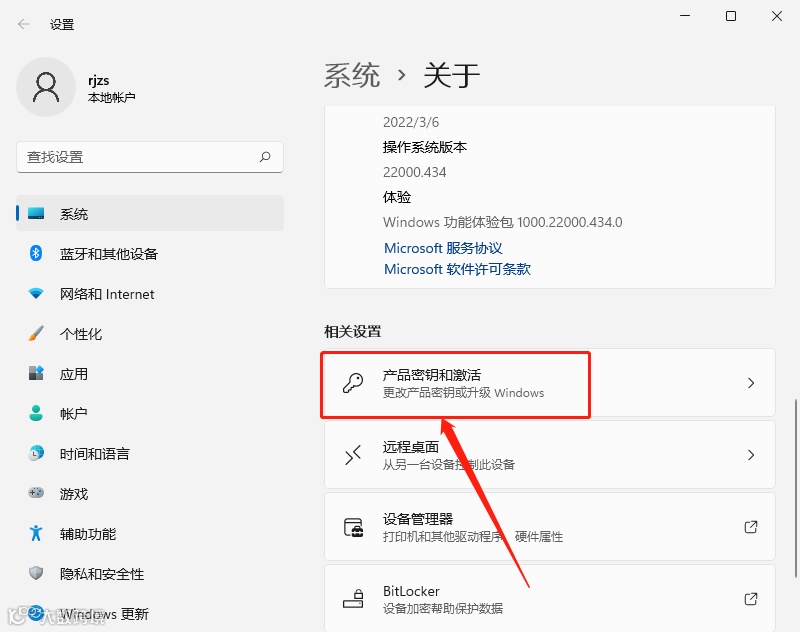Image resolution: width=800 pixels, height=632 pixels.
Task: Open 远程桌面 card
Action: coord(550,455)
